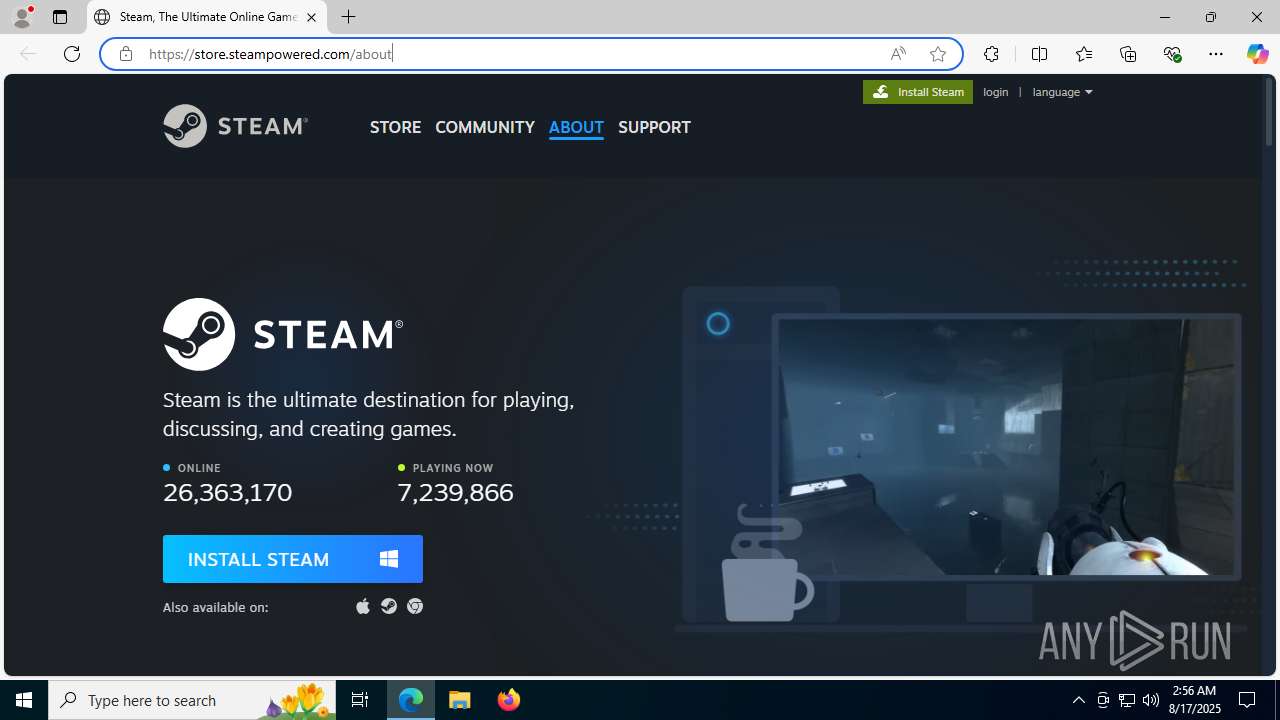
Task: Open the notification center
Action: [1248, 700]
